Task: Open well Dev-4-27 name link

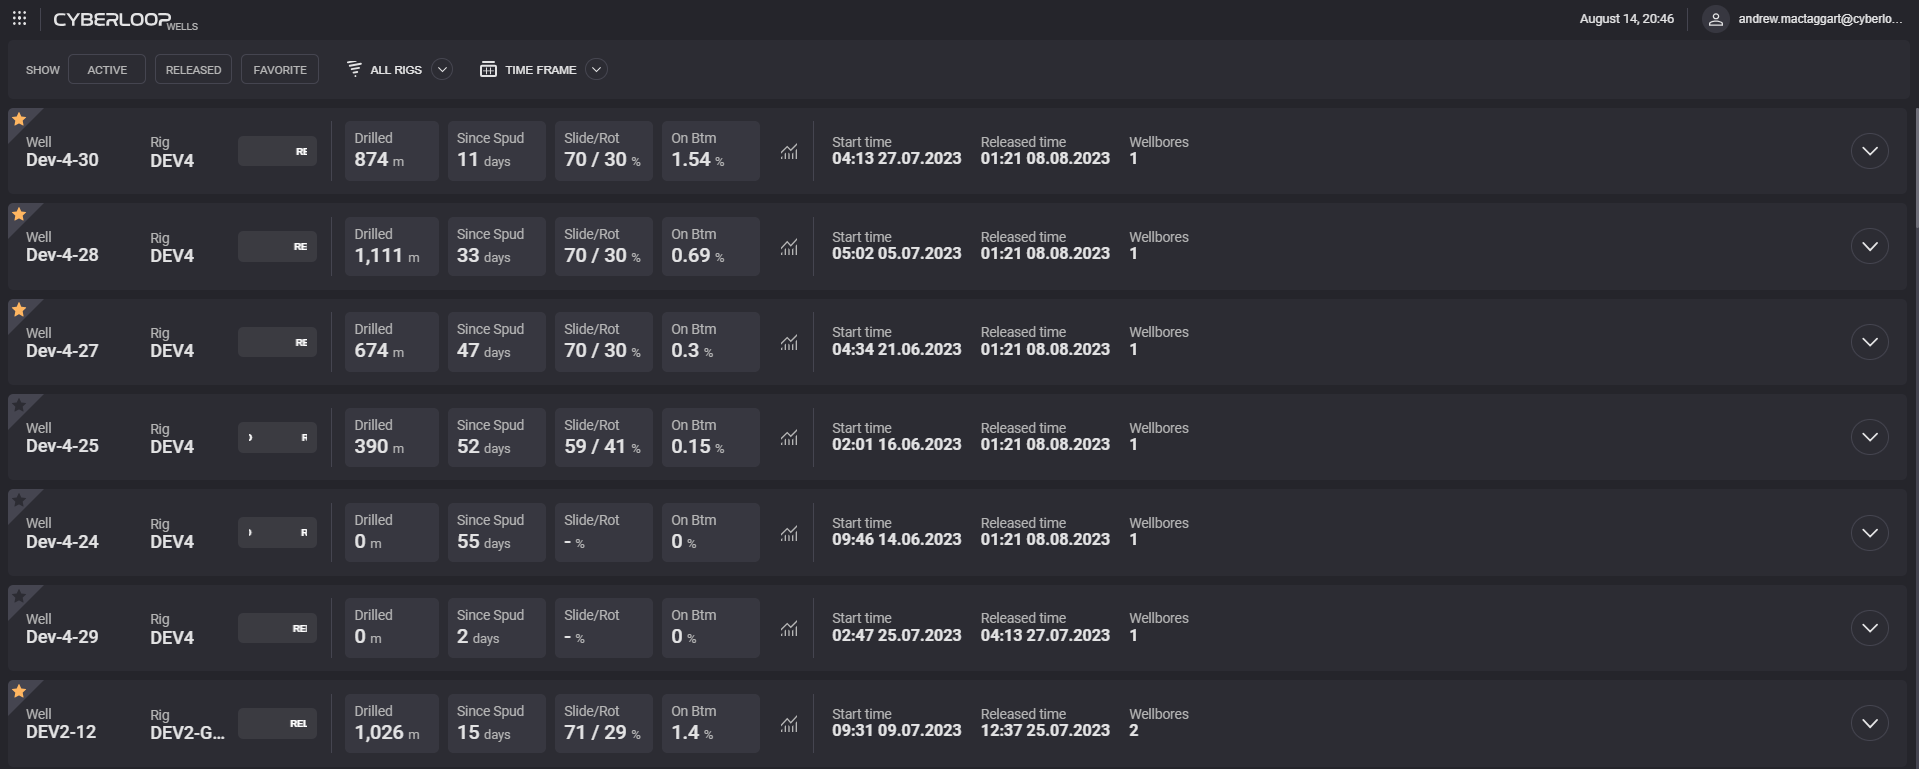Action: point(62,351)
